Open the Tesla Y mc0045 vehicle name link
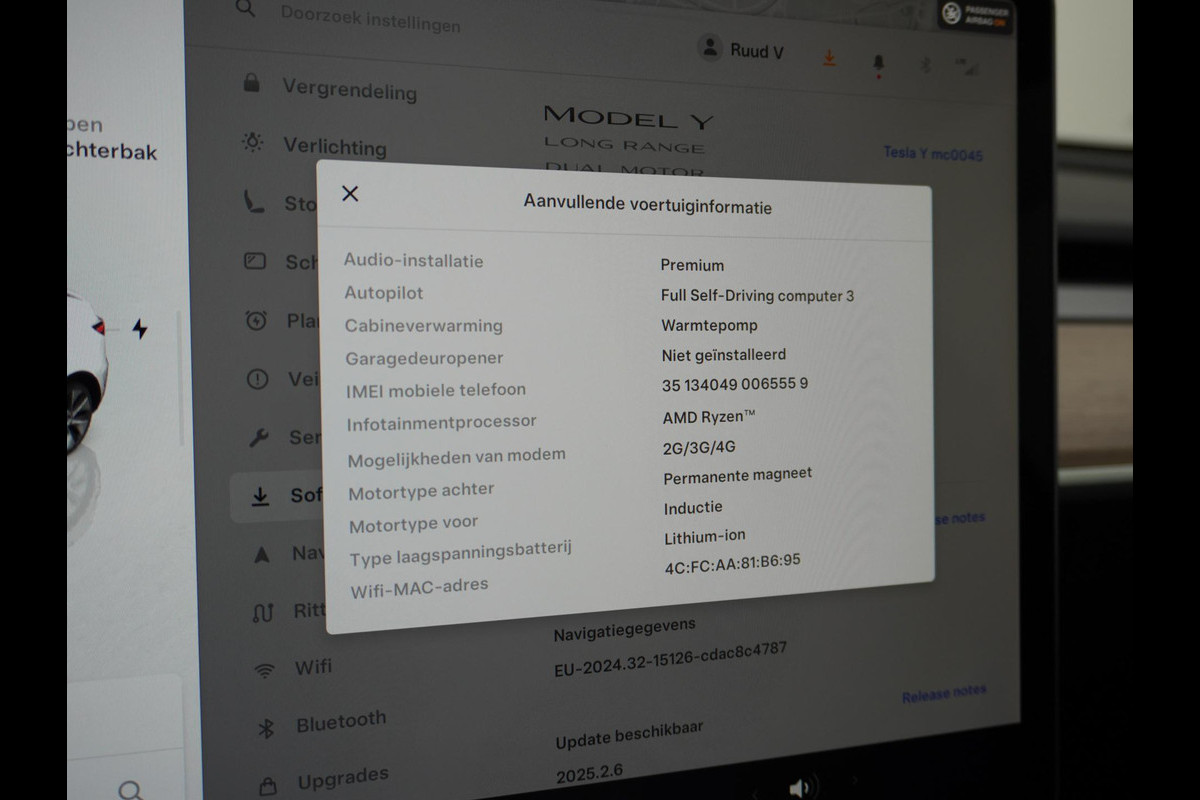Screen dimensions: 1200x800 pyautogui.click(x=933, y=154)
